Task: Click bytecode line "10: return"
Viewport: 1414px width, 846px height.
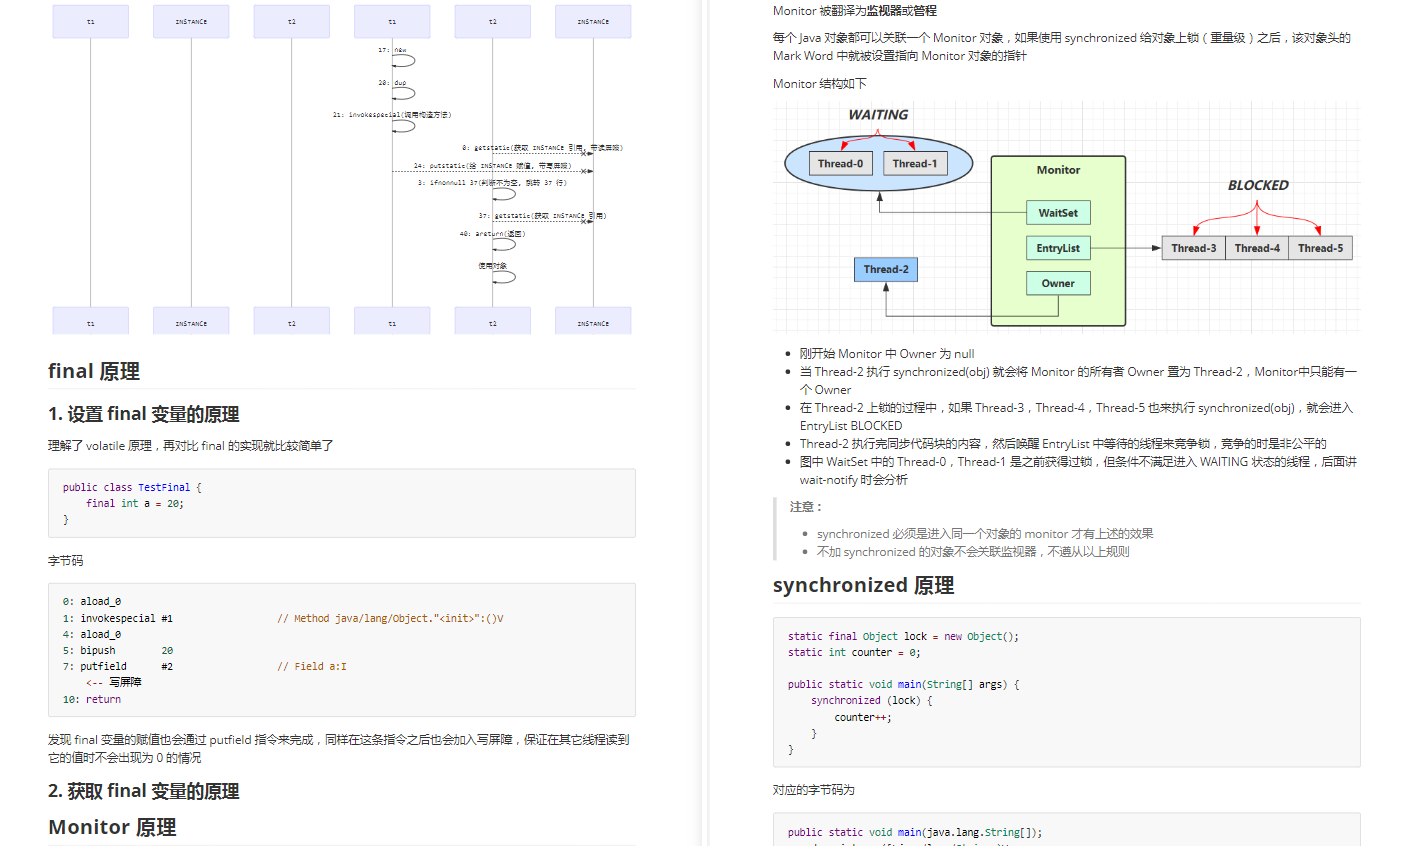Action: (91, 699)
